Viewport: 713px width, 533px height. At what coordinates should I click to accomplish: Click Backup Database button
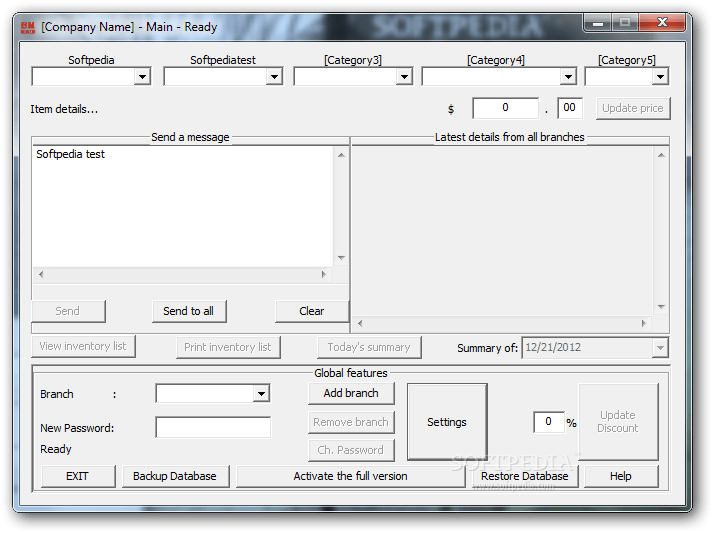coord(175,476)
